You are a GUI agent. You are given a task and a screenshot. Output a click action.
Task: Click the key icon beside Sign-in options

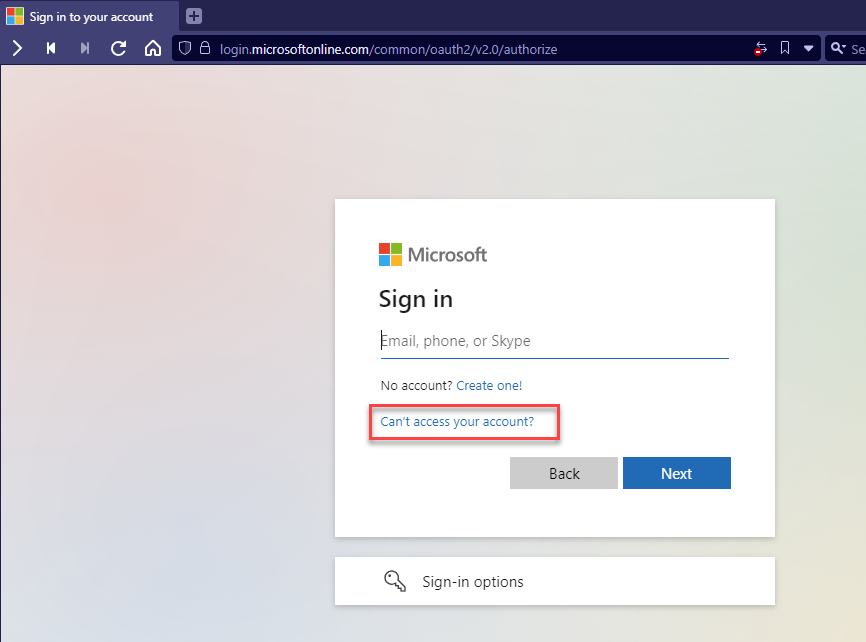pos(394,581)
